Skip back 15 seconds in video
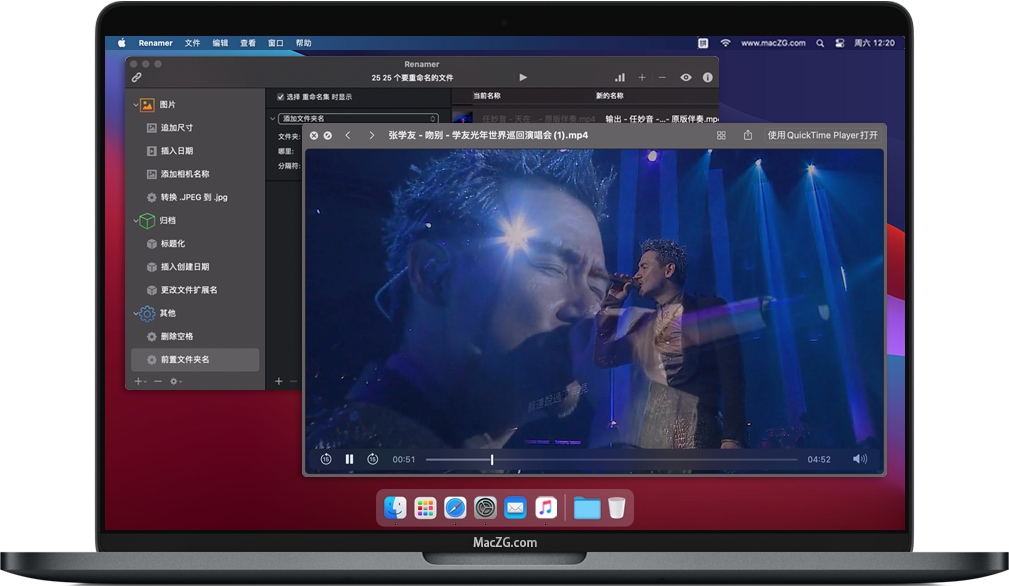The height and width of the screenshot is (586, 1009). [x=326, y=459]
